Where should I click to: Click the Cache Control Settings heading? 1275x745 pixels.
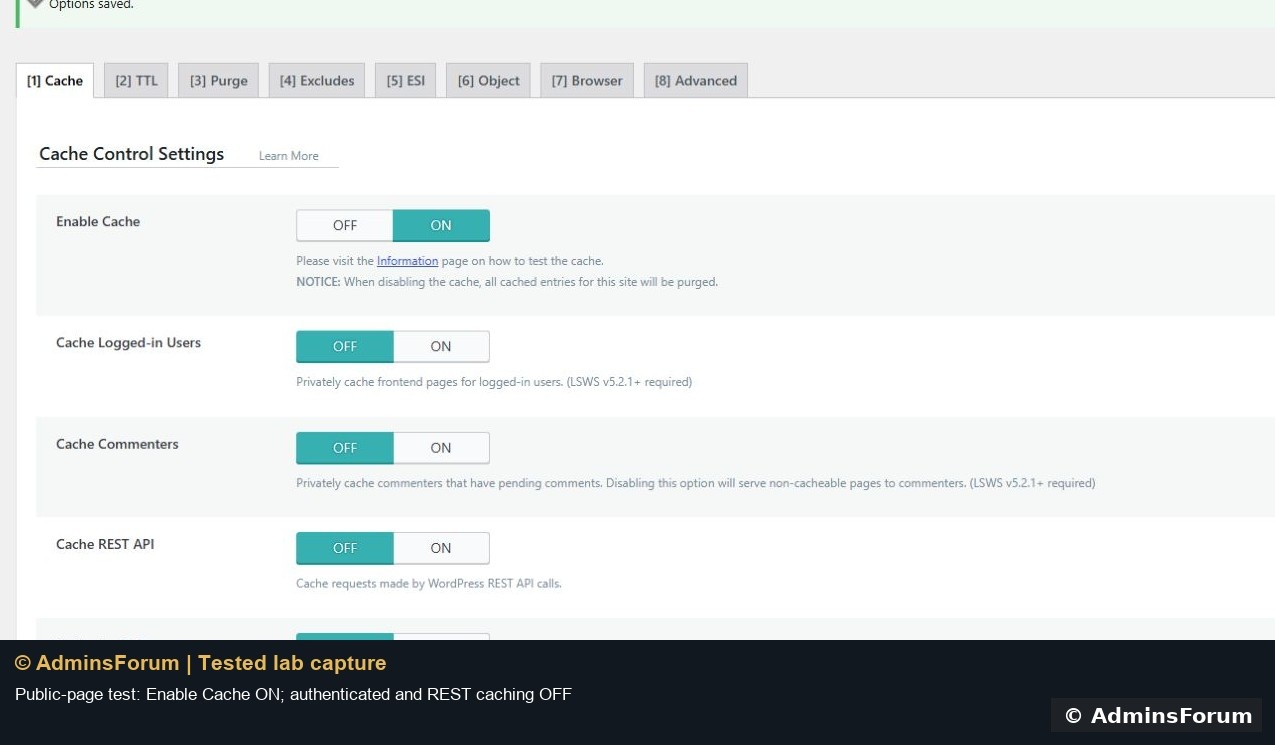point(132,154)
